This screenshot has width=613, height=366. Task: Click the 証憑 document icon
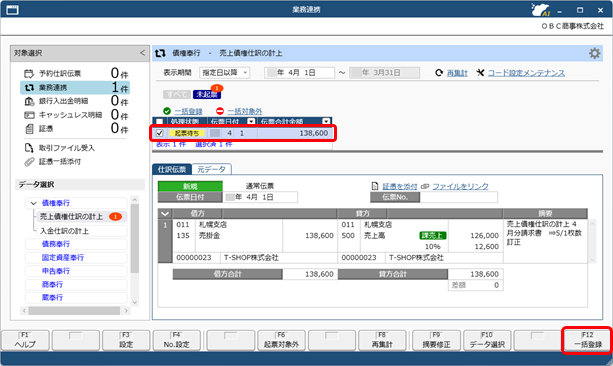pyautogui.click(x=29, y=129)
